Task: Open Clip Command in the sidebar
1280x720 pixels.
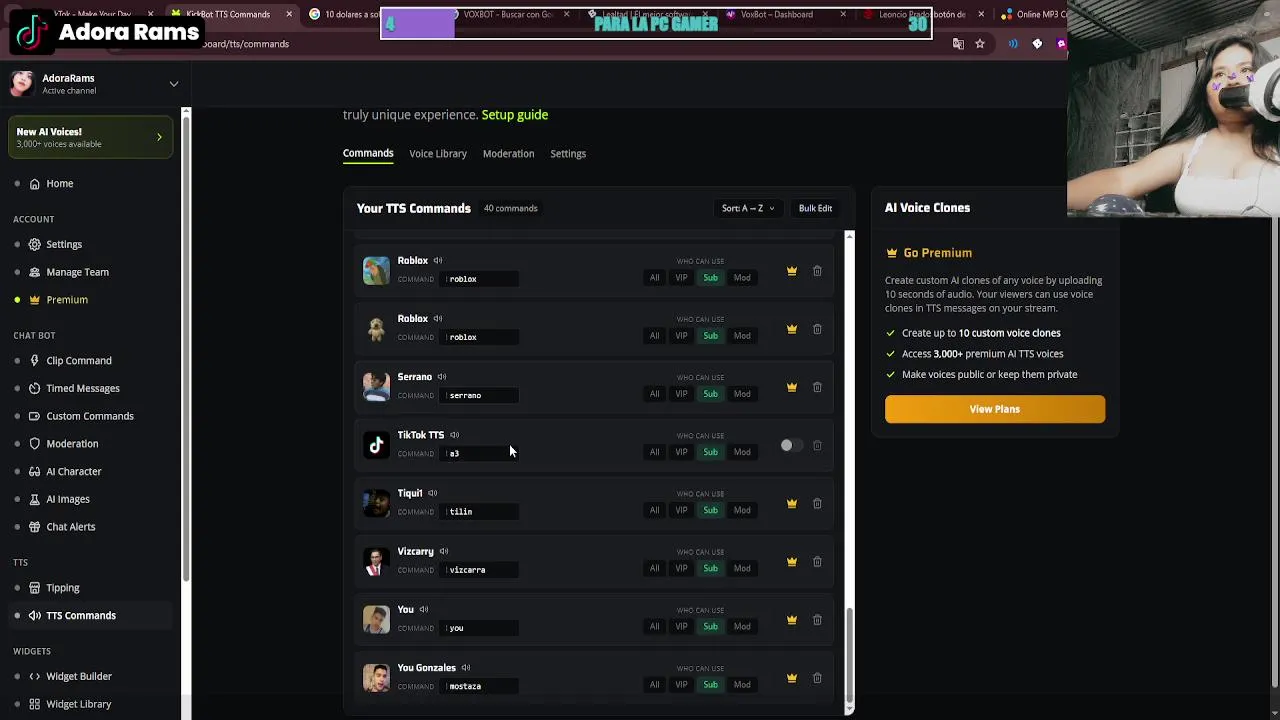Action: [79, 360]
